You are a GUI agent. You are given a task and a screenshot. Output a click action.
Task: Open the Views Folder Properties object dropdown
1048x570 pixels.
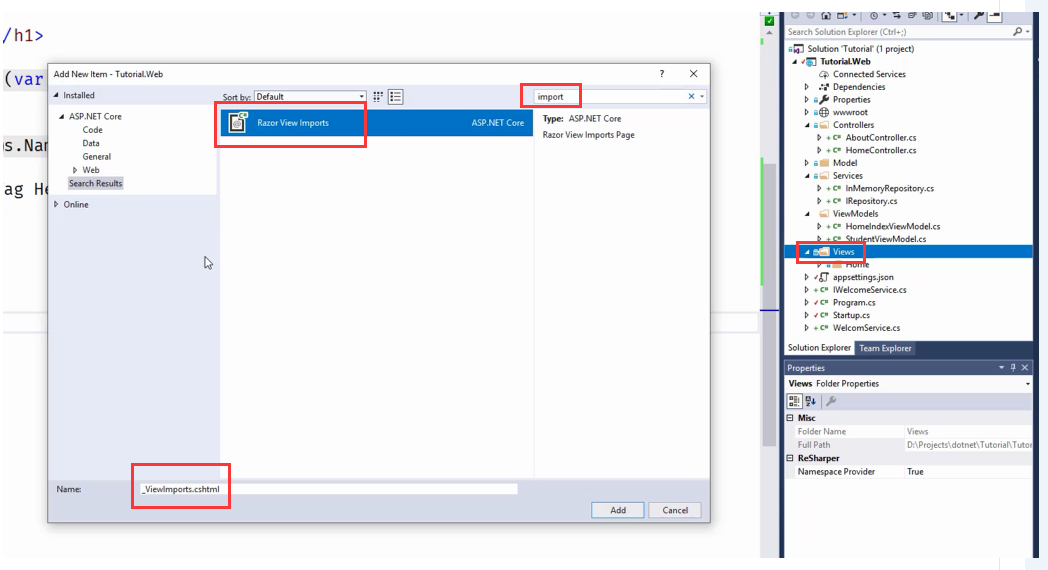(x=1027, y=384)
